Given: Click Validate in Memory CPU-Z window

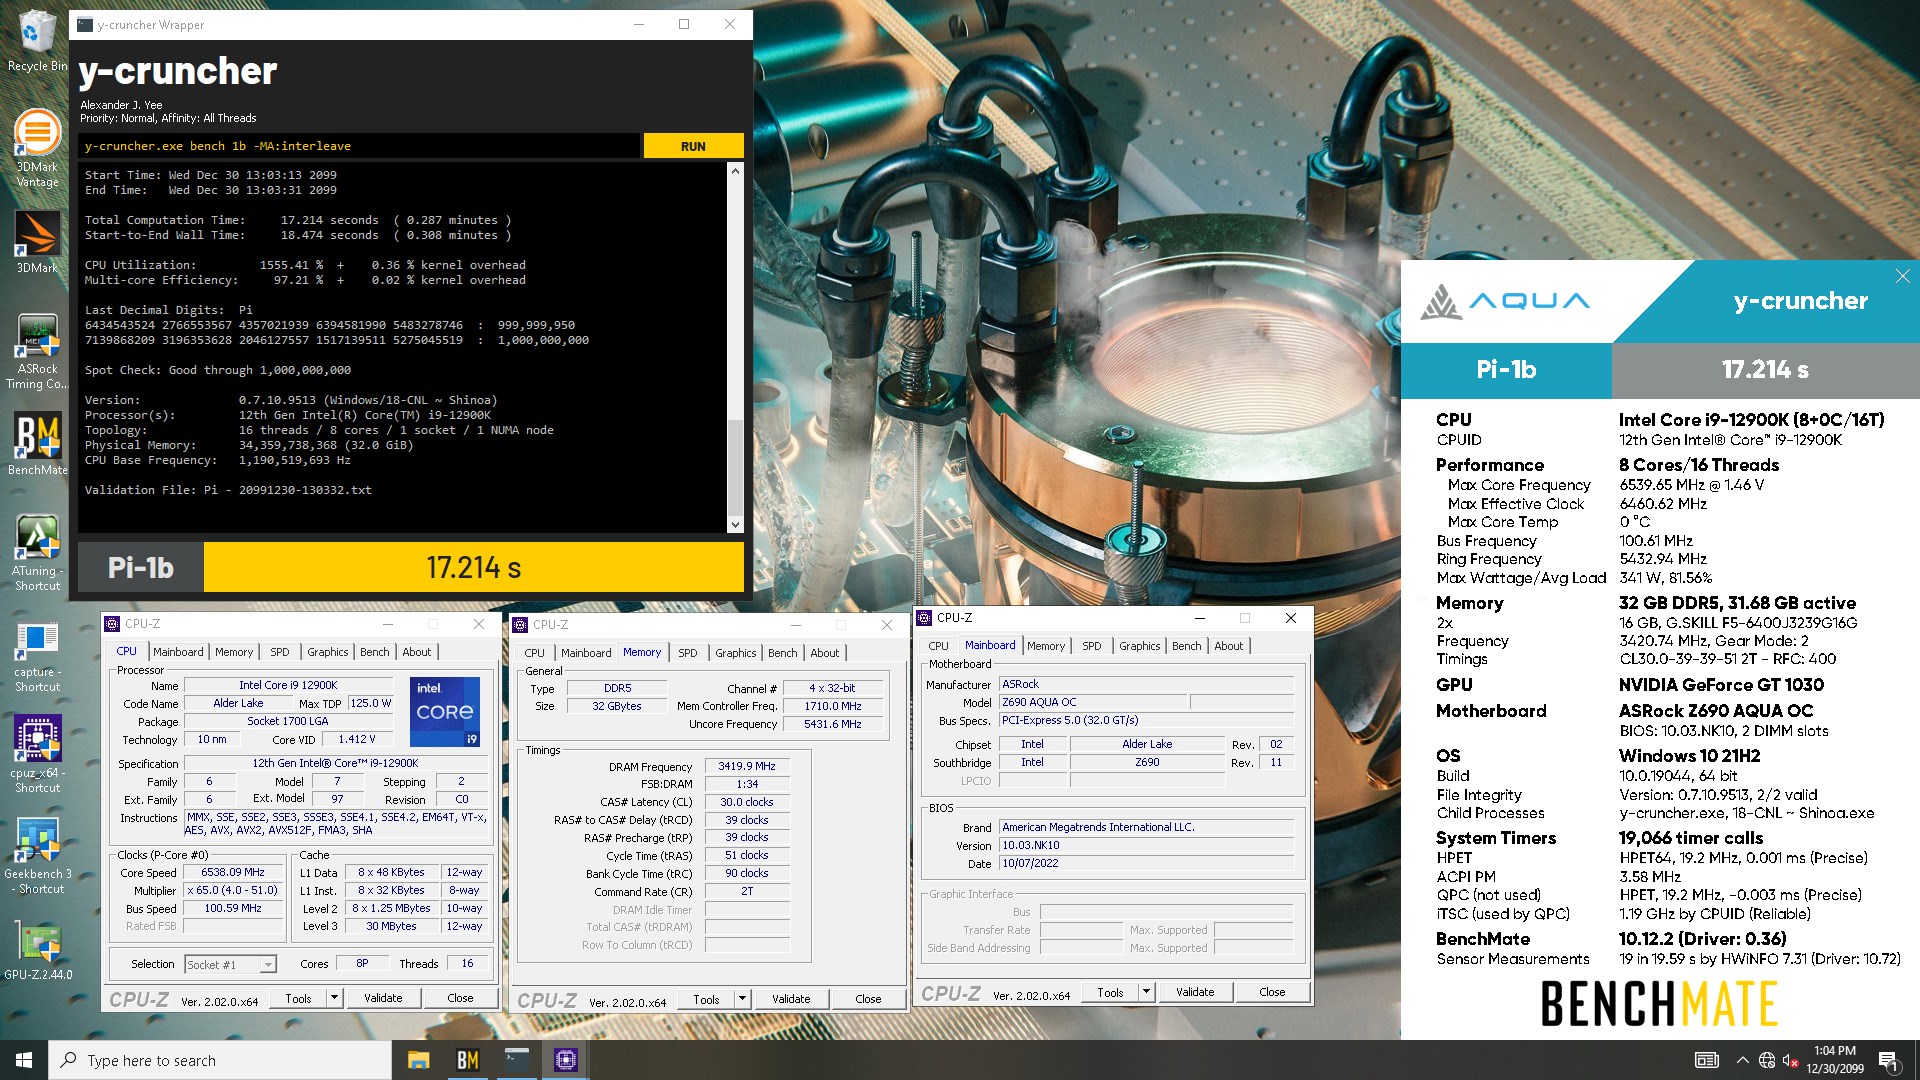Looking at the screenshot, I should [x=791, y=999].
